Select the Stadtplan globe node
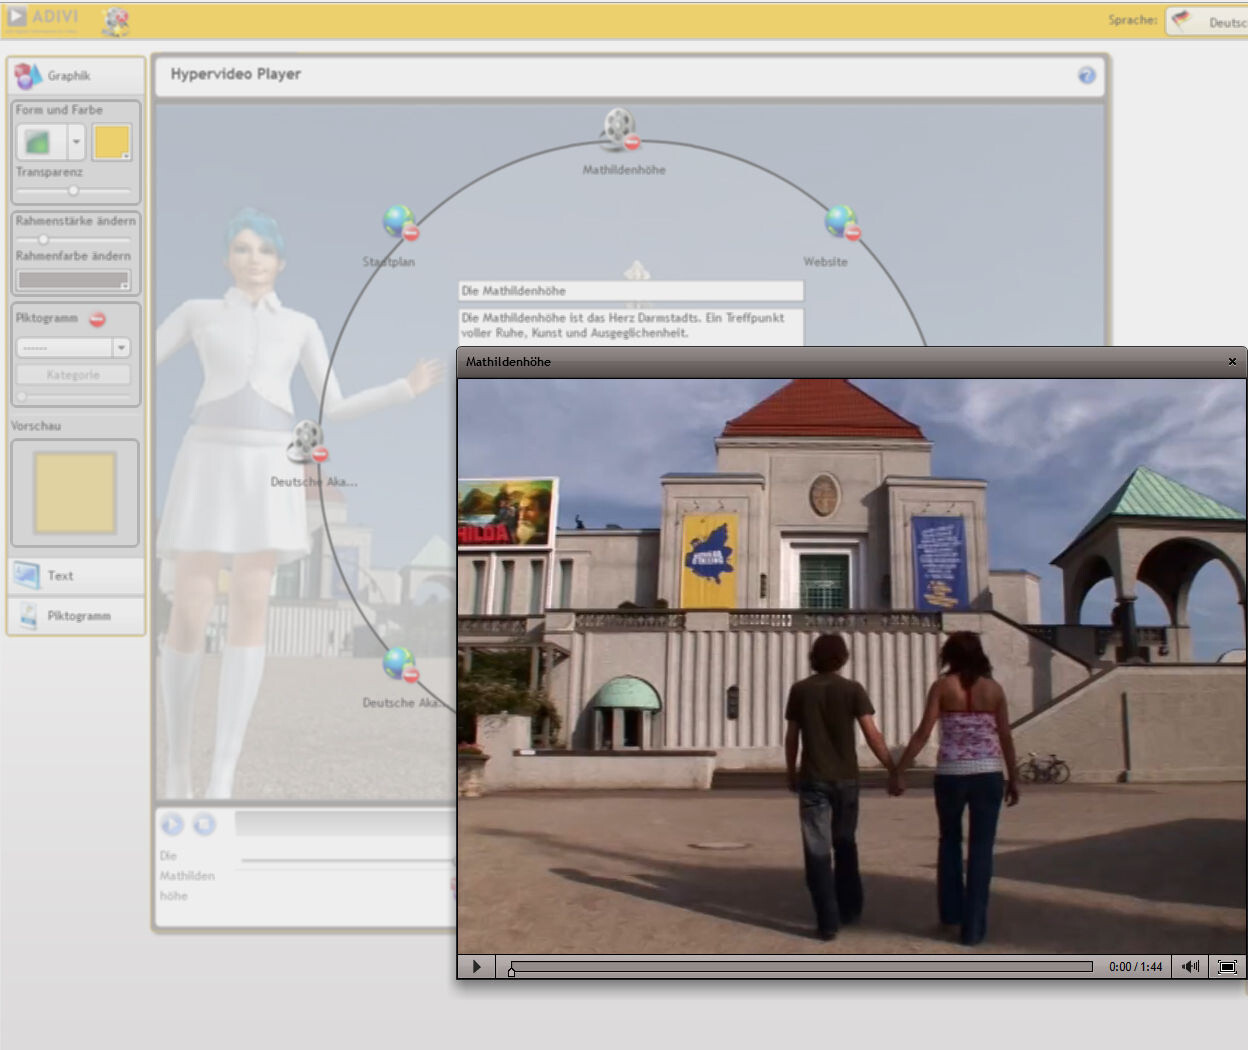This screenshot has width=1248, height=1050. pyautogui.click(x=398, y=220)
